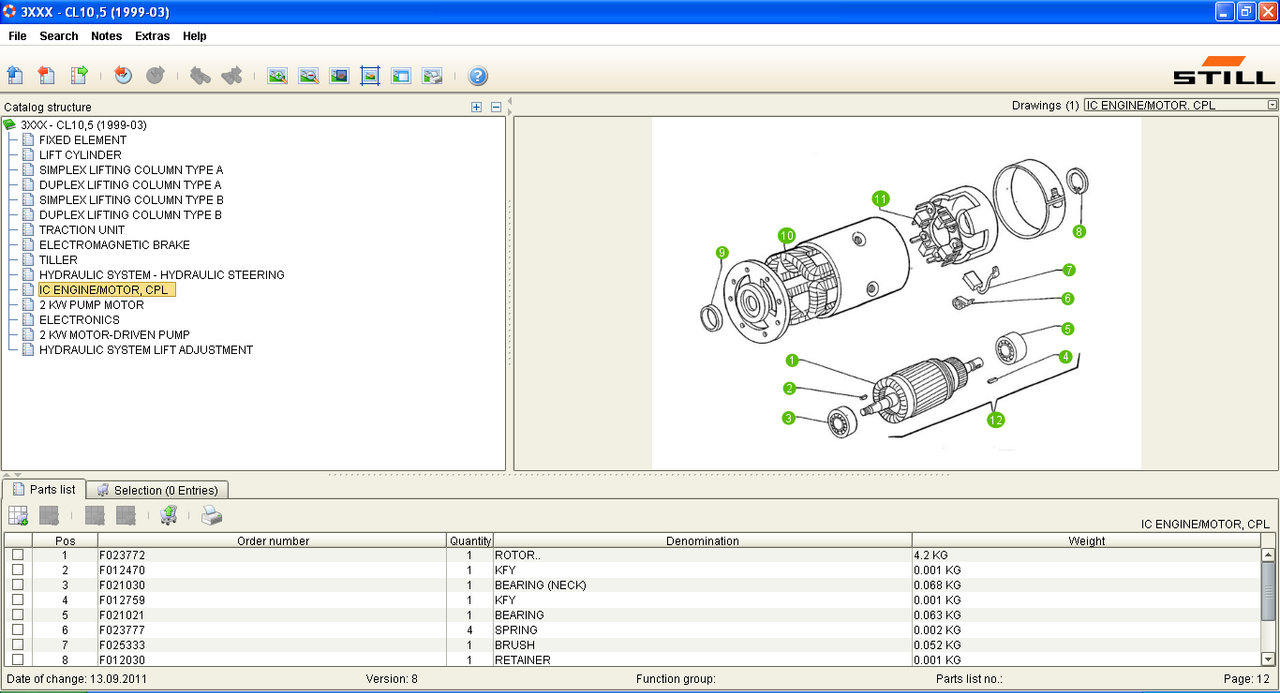Screen dimensions: 1280x693
Task: Click callout 12 on the motor drawing
Action: coord(995,420)
